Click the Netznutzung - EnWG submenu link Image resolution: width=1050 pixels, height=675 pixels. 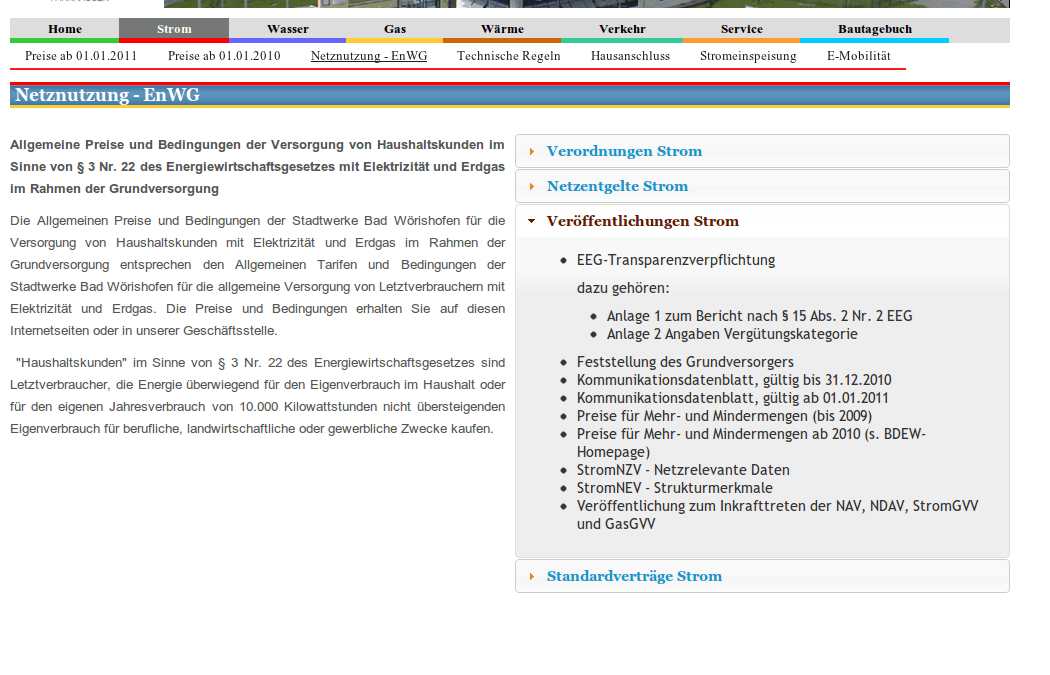369,56
